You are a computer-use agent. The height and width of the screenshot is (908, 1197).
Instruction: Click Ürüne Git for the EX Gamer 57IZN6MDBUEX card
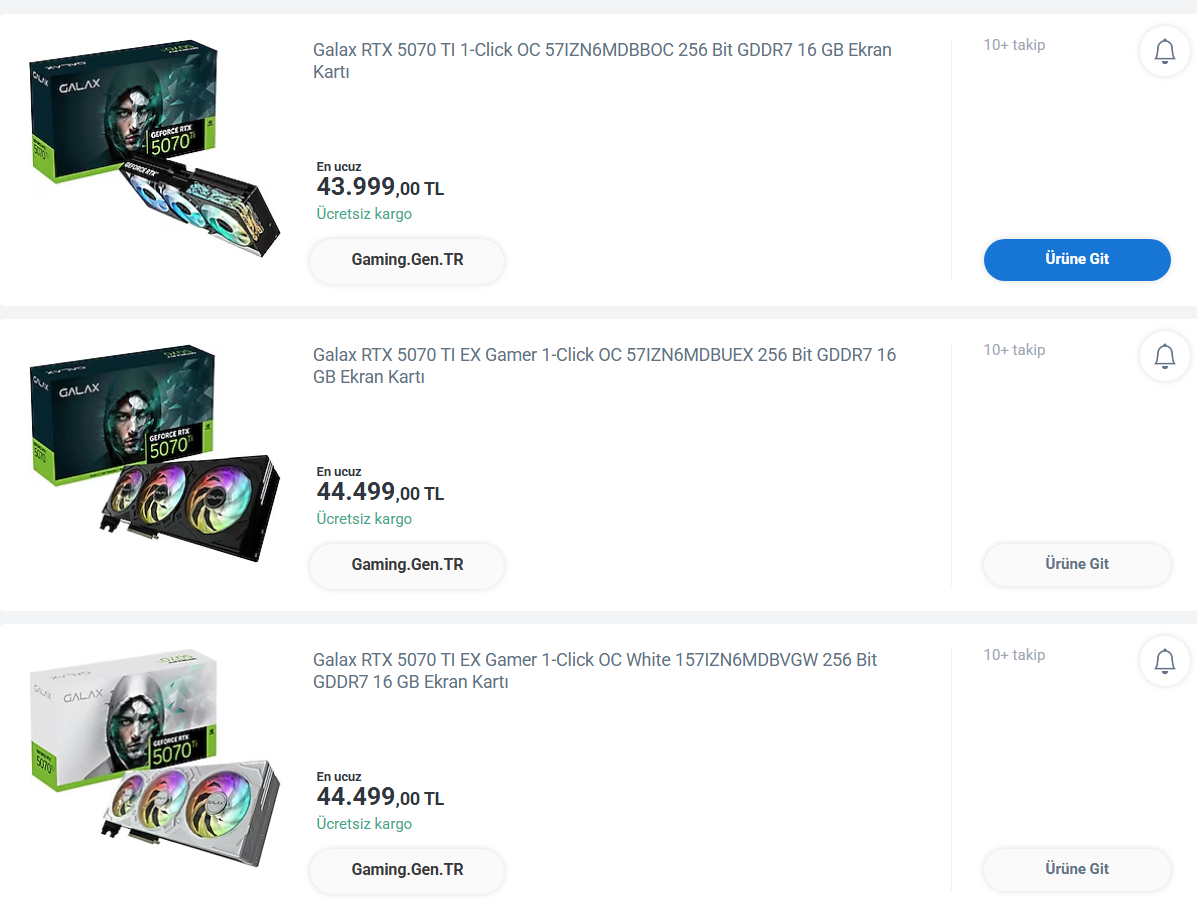point(1077,564)
